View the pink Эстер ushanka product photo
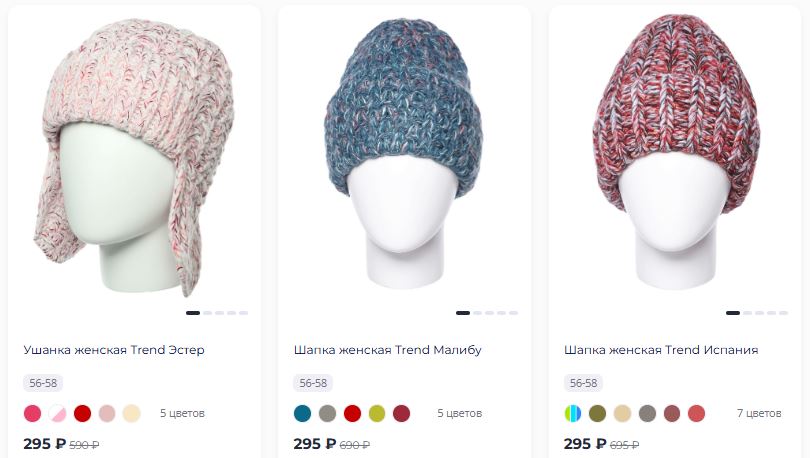The height and width of the screenshot is (458, 810). (134, 157)
